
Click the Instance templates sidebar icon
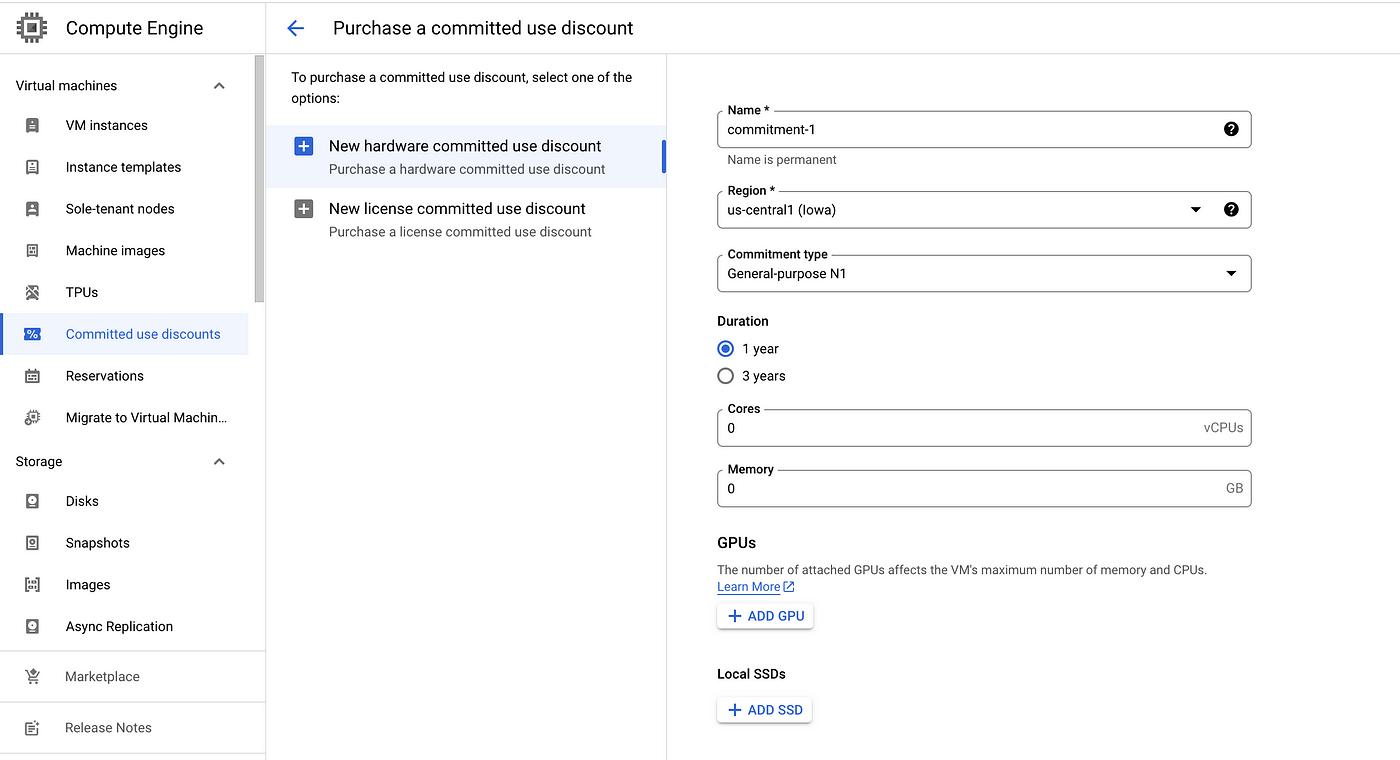[x=32, y=167]
